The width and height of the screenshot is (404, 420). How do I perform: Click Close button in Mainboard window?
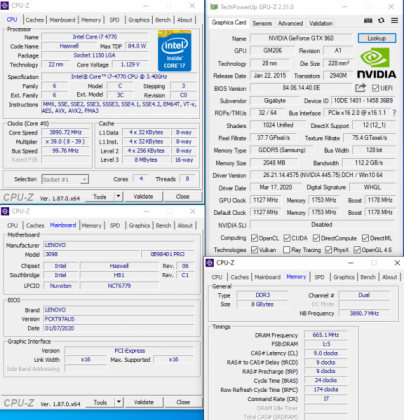(x=183, y=402)
